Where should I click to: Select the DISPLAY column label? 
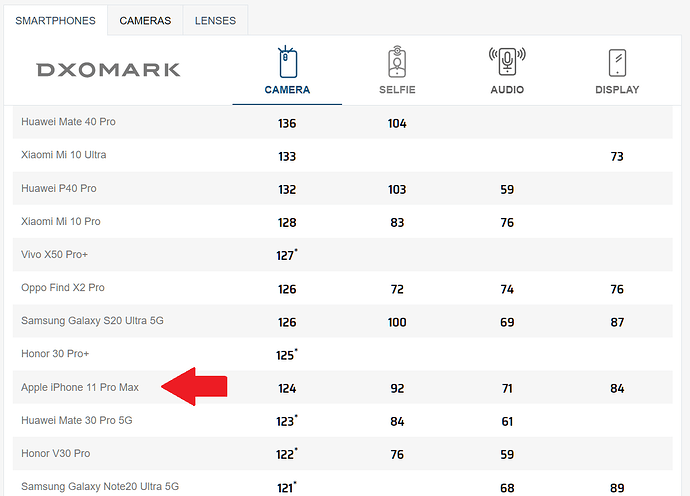(617, 90)
